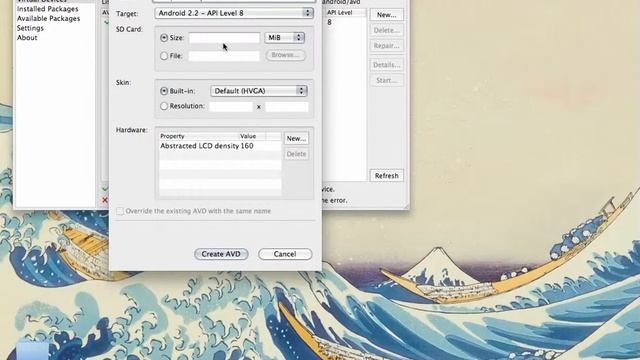Open About in the SDK manager sidebar

tap(27, 38)
